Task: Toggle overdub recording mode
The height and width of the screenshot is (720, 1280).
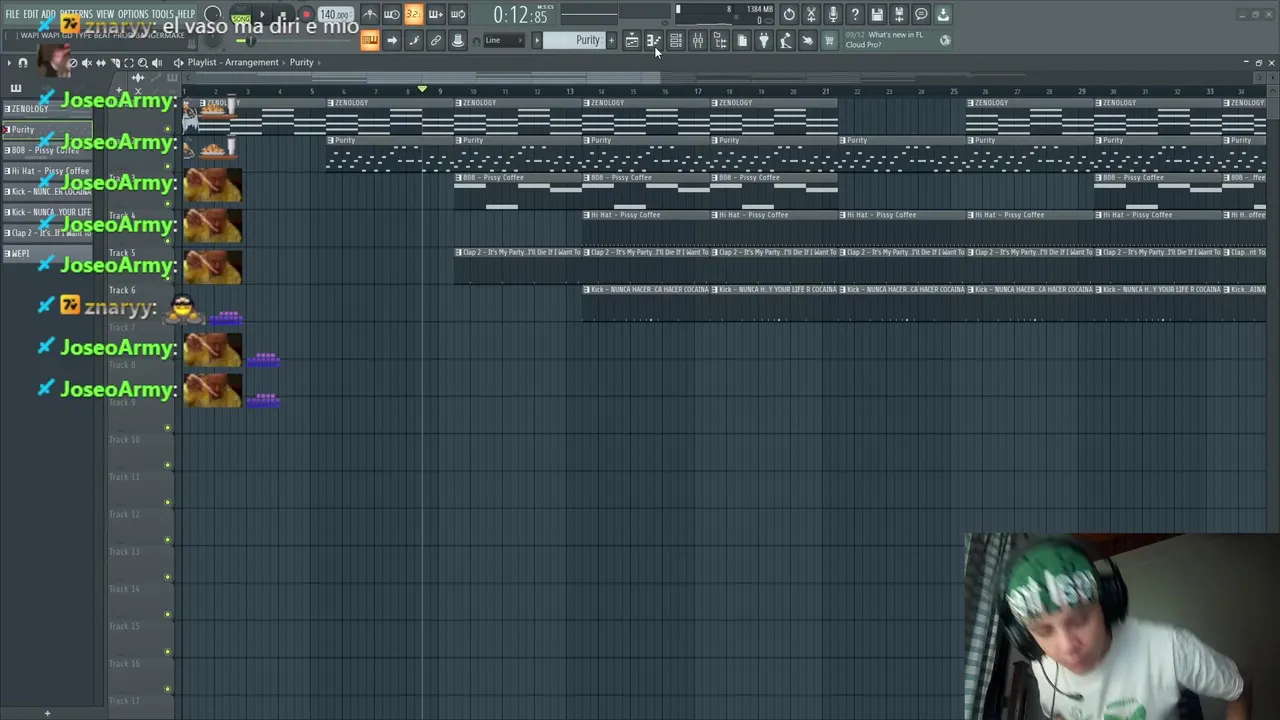Action: click(x=436, y=14)
